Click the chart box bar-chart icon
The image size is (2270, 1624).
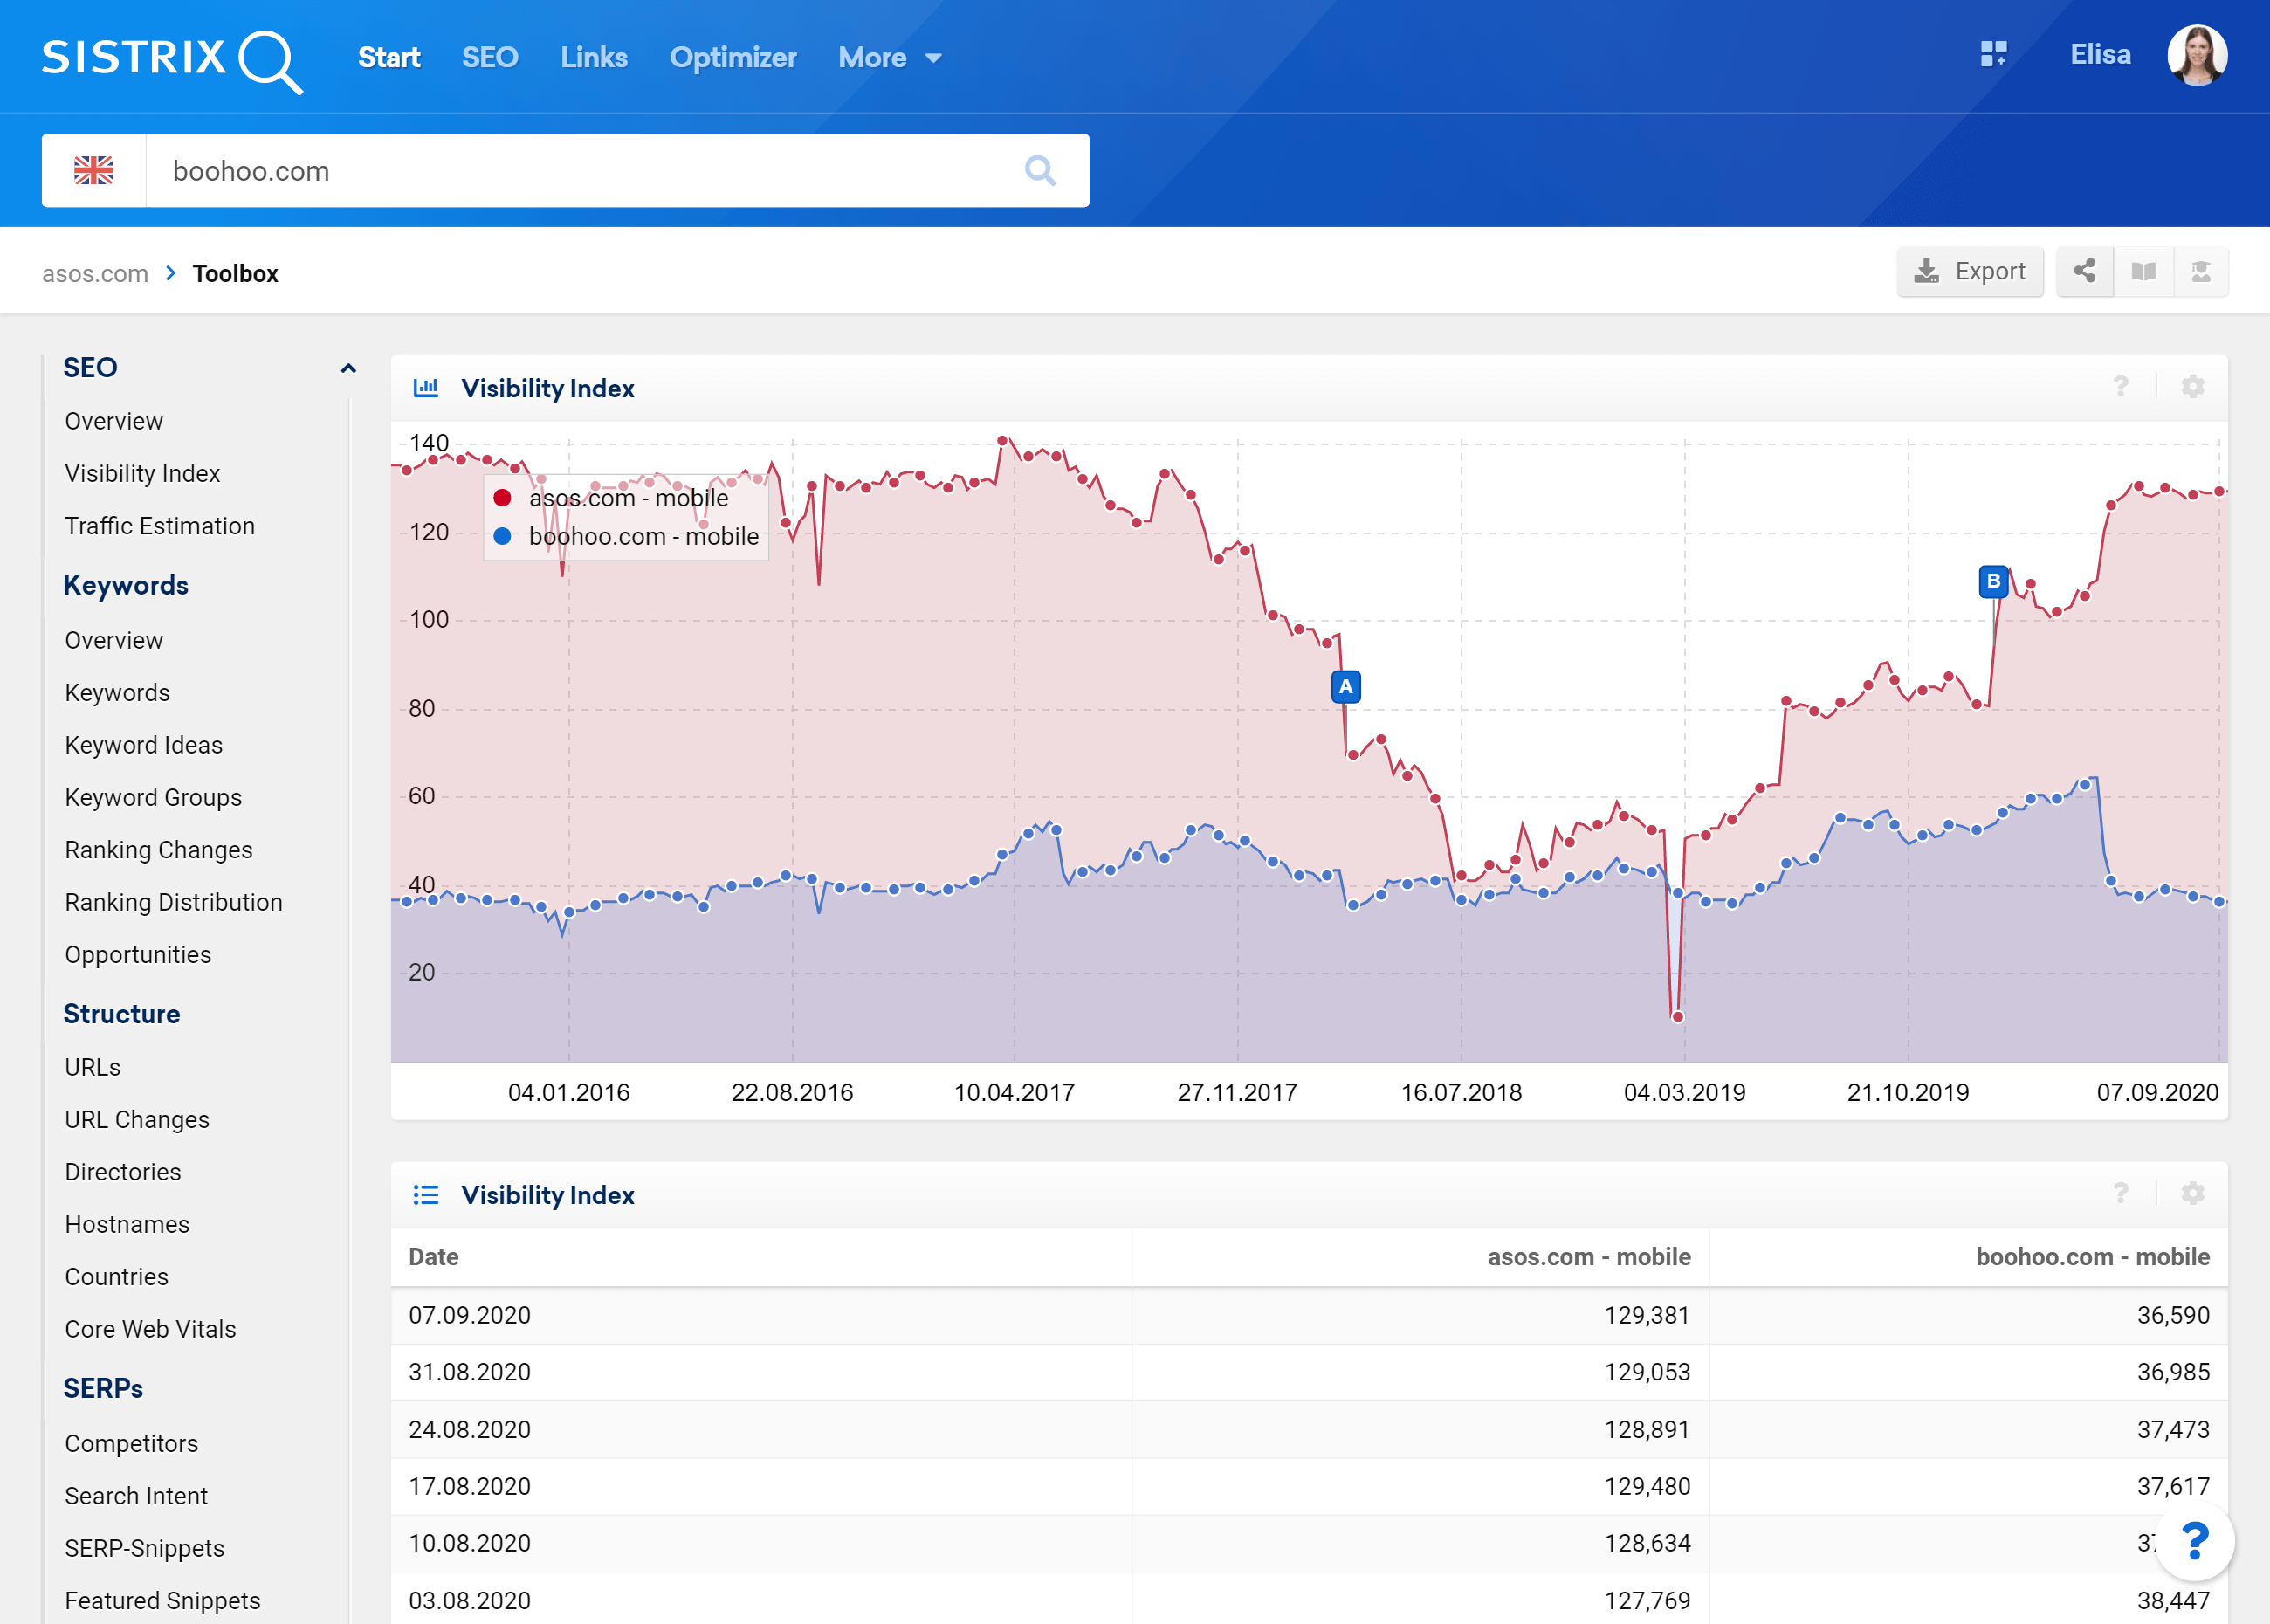point(426,388)
